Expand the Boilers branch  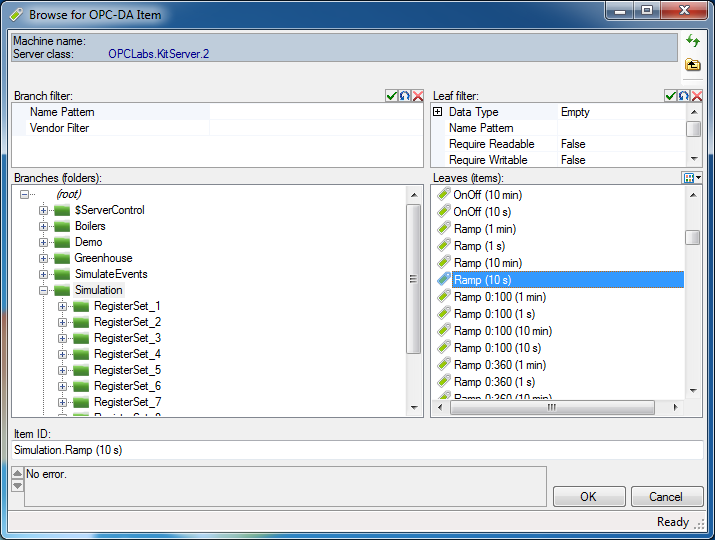[44, 226]
